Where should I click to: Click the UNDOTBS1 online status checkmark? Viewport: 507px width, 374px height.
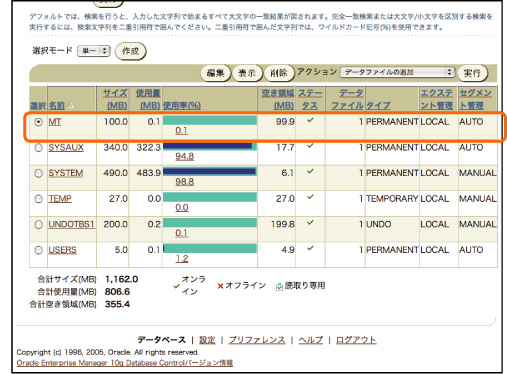(310, 222)
